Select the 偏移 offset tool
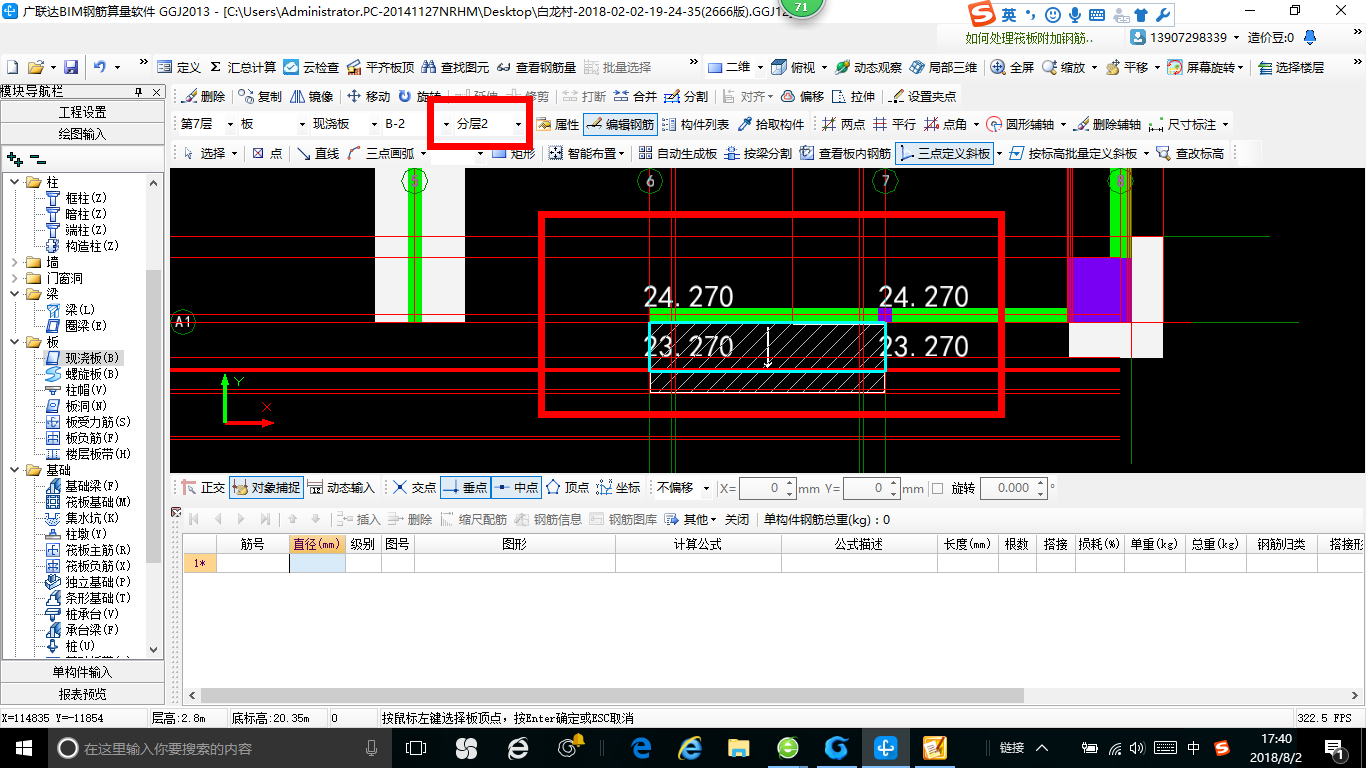 coord(802,97)
